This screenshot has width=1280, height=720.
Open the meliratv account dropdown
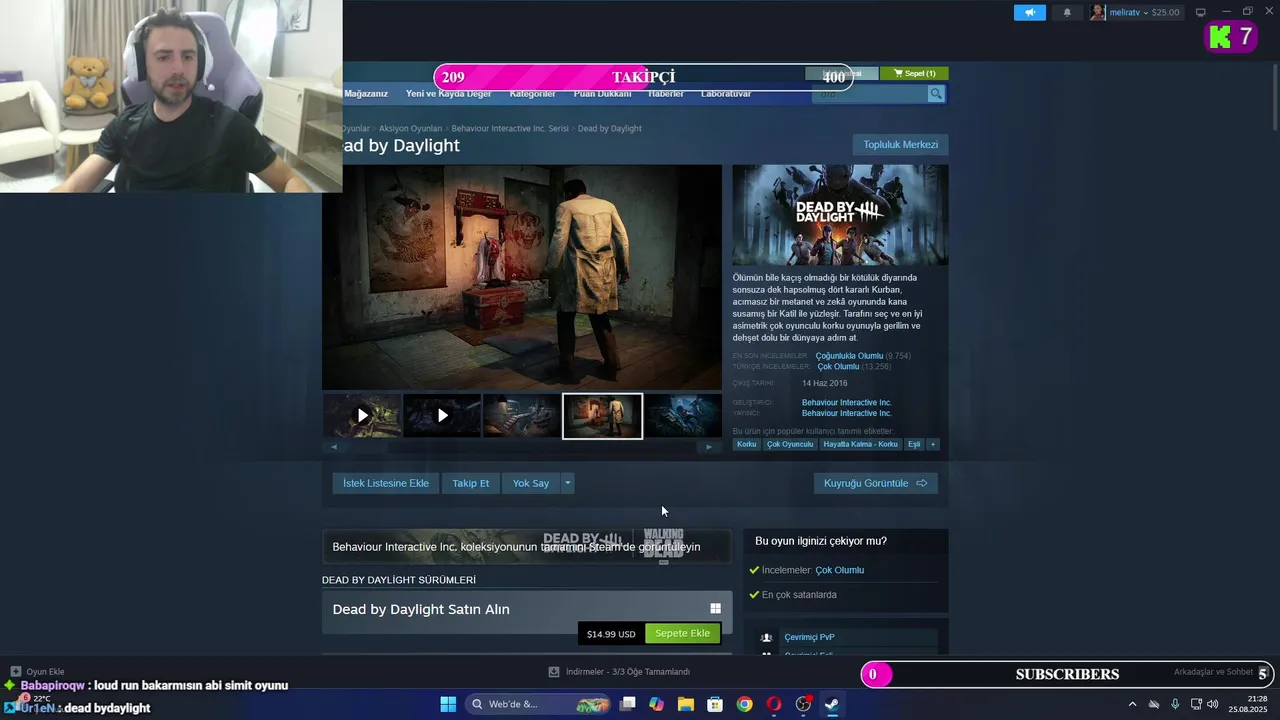[x=1146, y=13]
